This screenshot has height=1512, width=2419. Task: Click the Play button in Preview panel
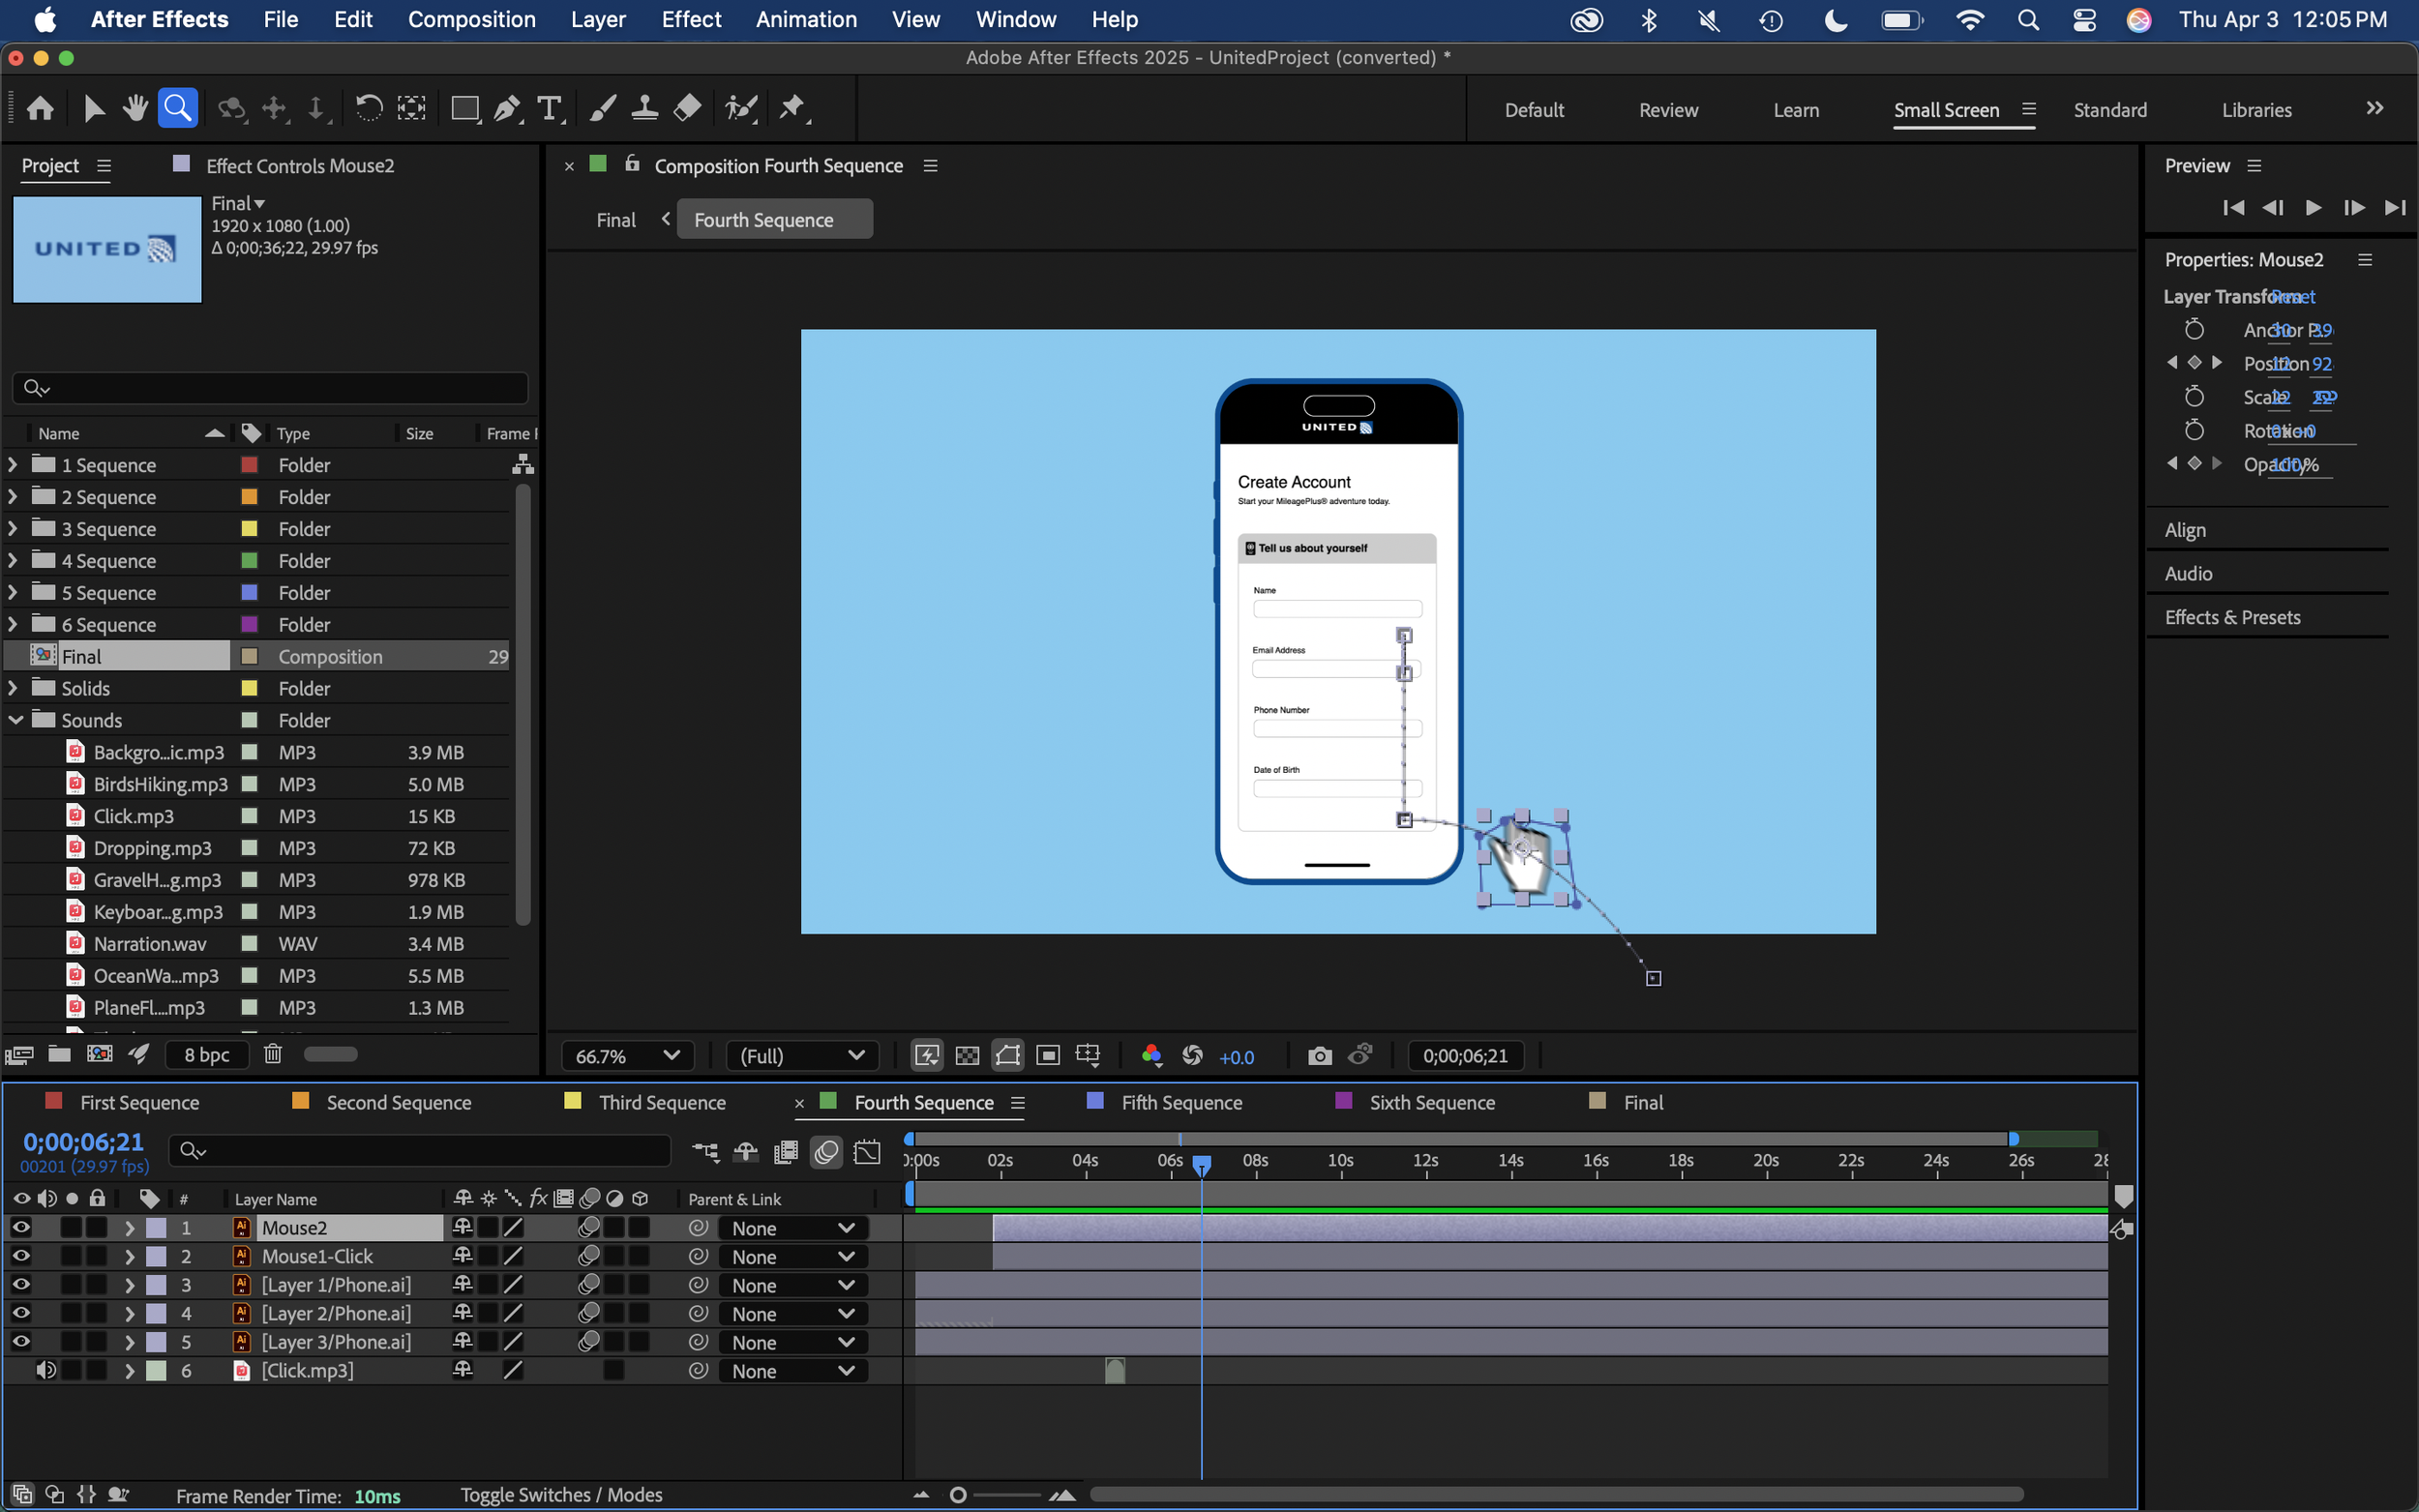tap(2313, 207)
